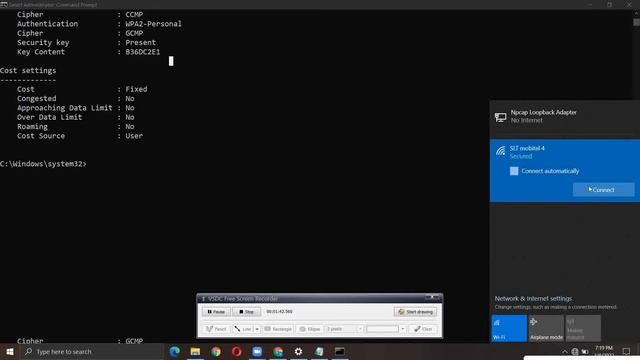Tick the Connect automatically checkbox

tap(514, 171)
